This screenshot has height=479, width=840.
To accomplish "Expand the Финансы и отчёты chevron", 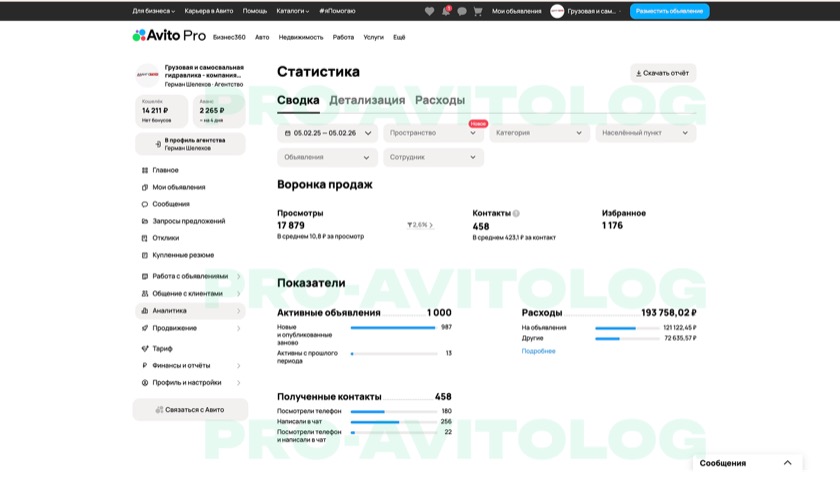I will tap(238, 366).
